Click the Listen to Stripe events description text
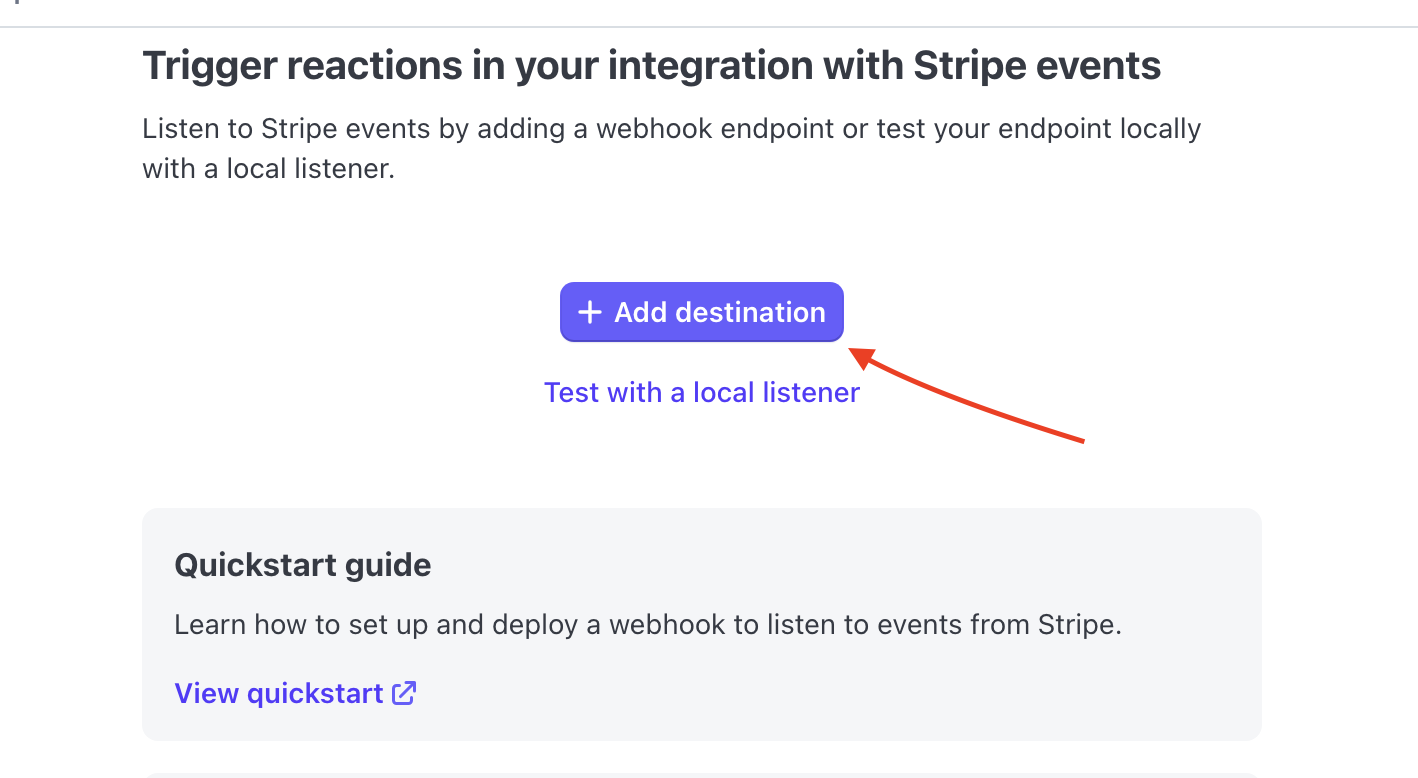The height and width of the screenshot is (778, 1418). click(x=672, y=149)
